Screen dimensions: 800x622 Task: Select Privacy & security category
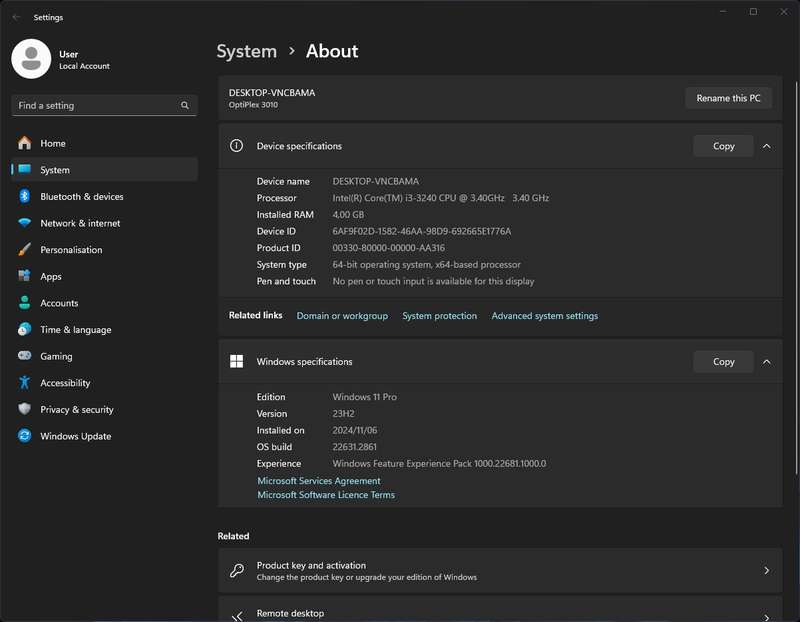(x=104, y=409)
